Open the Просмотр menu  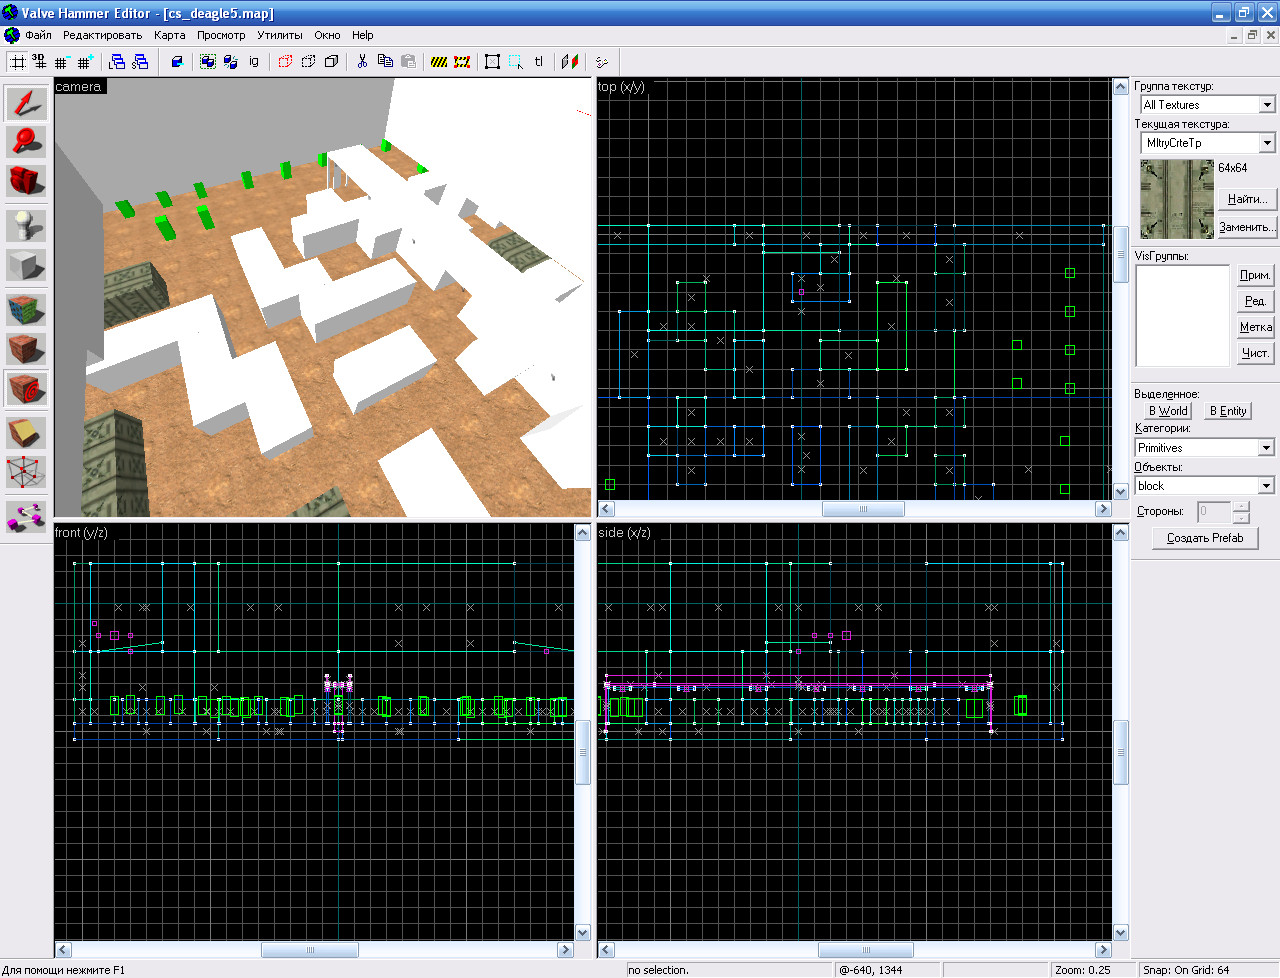click(x=221, y=35)
